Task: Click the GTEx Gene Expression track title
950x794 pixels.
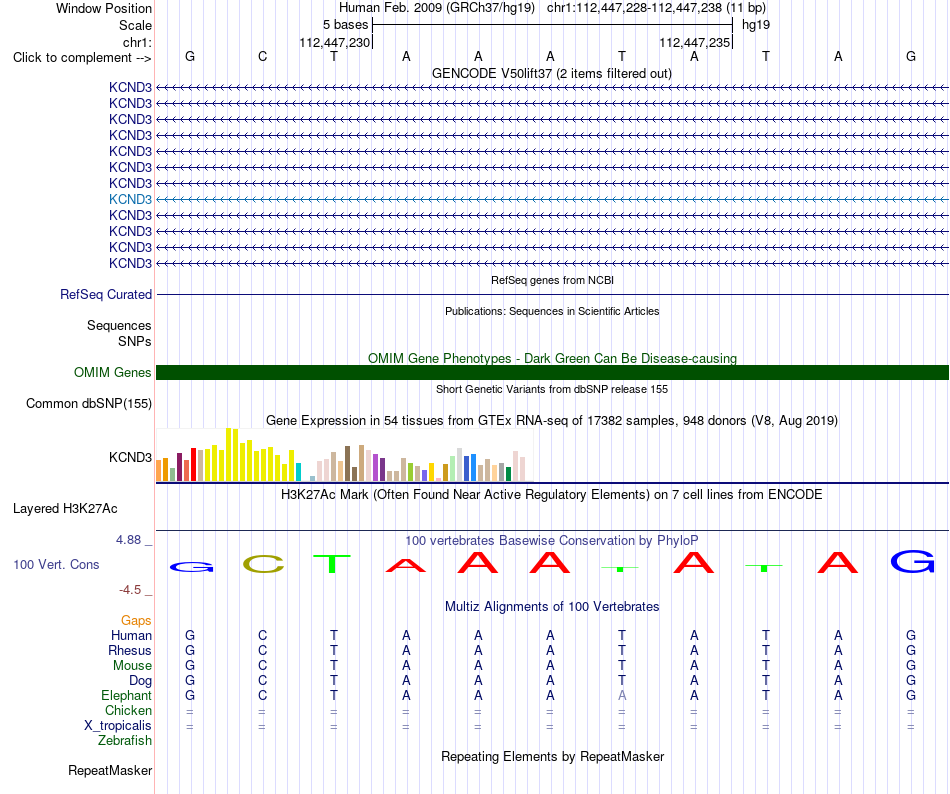Action: coord(552,420)
